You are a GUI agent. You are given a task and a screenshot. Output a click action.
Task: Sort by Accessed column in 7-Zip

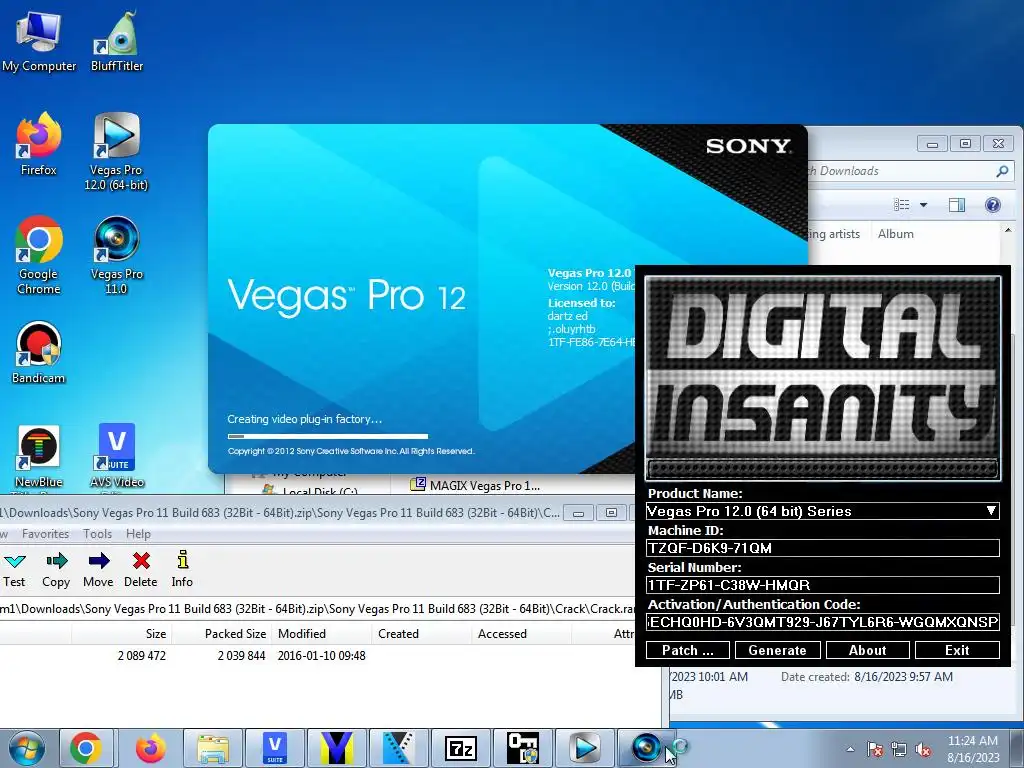(521, 633)
